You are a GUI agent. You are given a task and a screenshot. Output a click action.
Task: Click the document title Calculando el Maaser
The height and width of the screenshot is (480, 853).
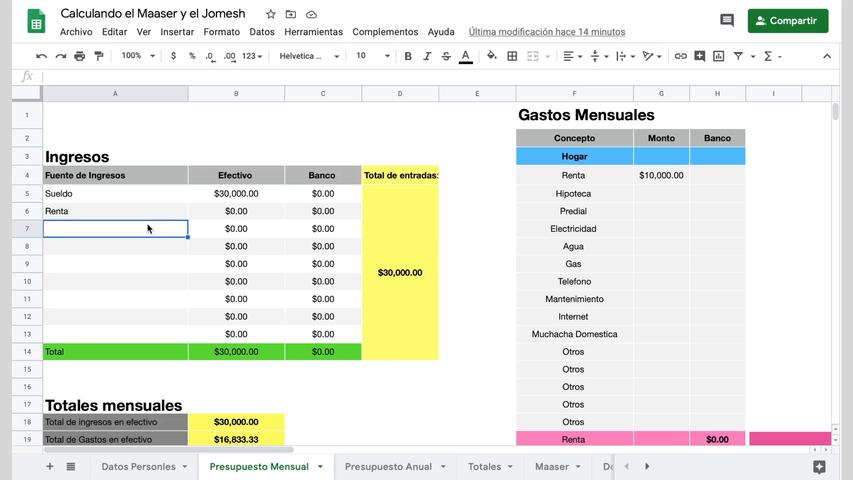pos(153,14)
